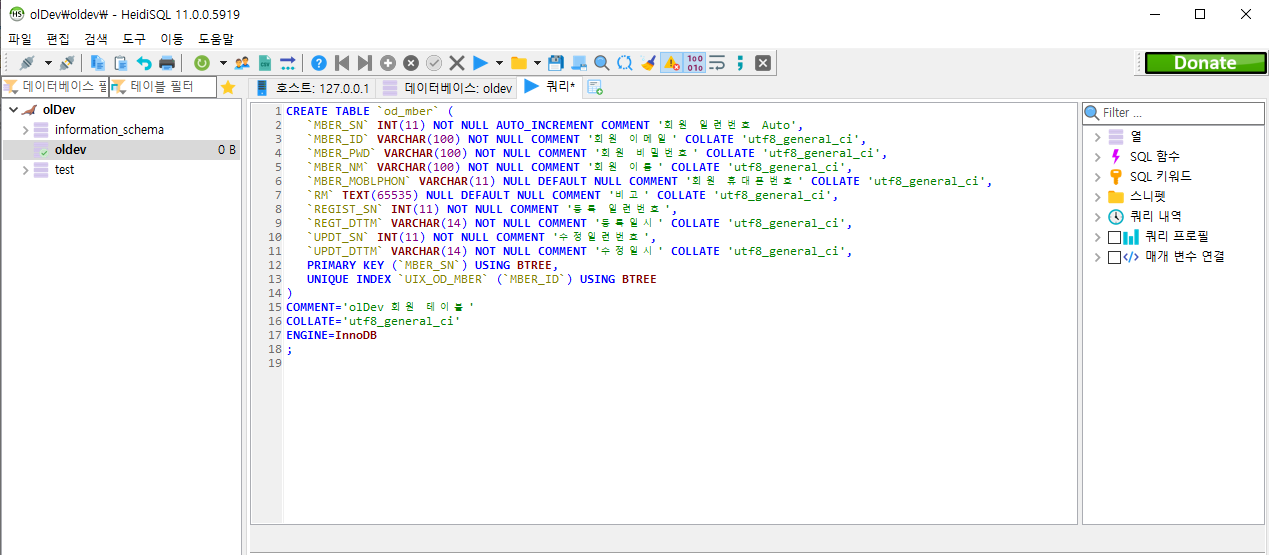Expand the 열 helper node
Screen dimensions: 1269x555
click(1097, 137)
